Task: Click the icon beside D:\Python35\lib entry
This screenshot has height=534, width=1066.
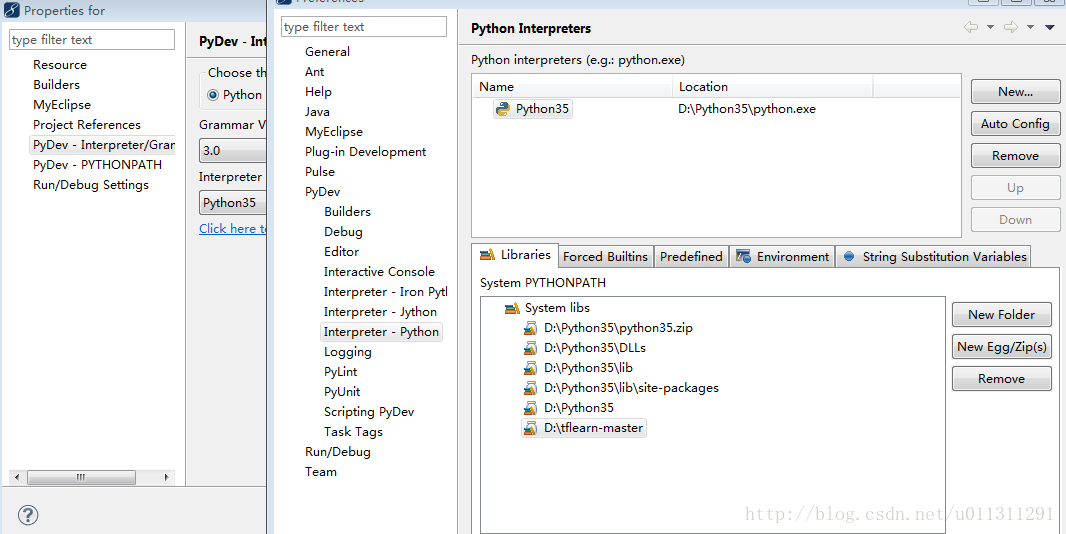Action: pyautogui.click(x=530, y=368)
